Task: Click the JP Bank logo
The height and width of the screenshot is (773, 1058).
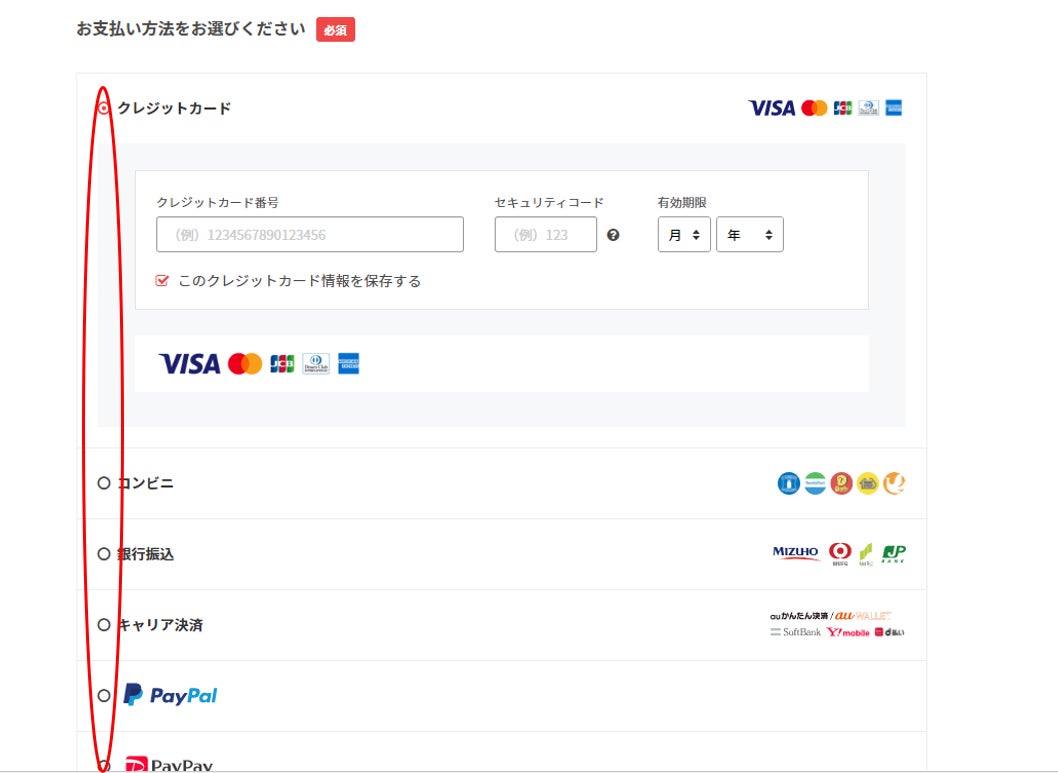Action: coord(894,554)
